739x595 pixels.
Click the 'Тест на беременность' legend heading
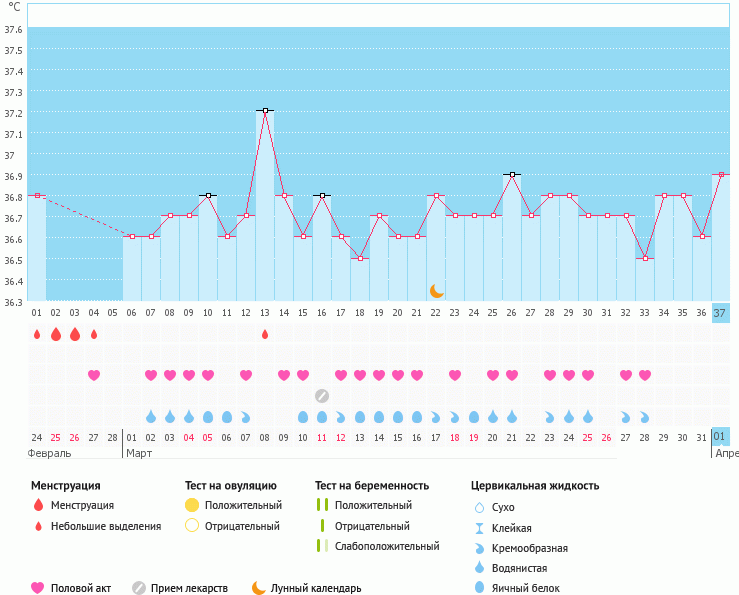(371, 486)
